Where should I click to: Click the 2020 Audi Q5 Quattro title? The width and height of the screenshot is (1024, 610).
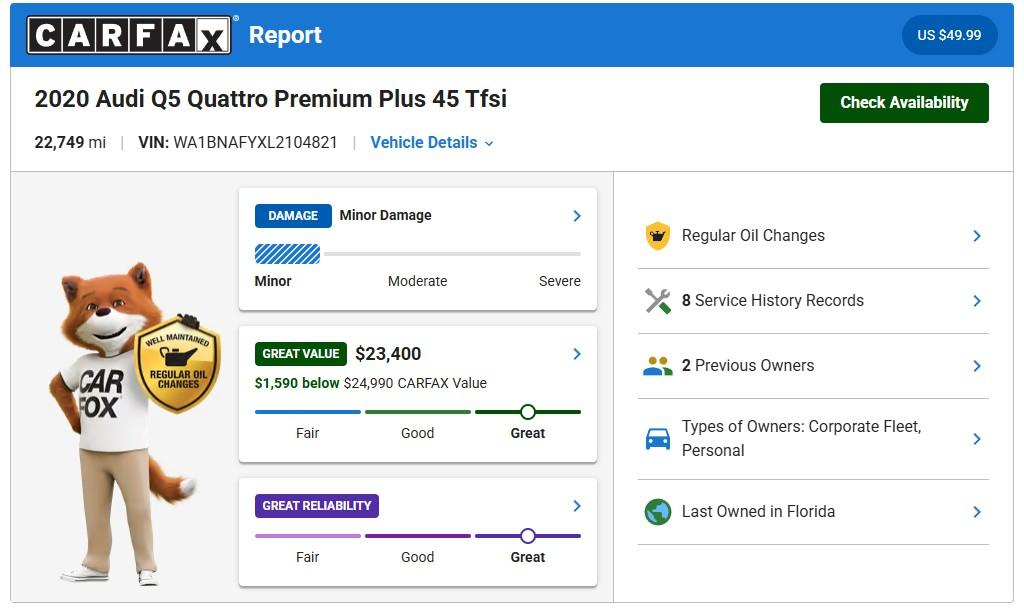click(270, 99)
